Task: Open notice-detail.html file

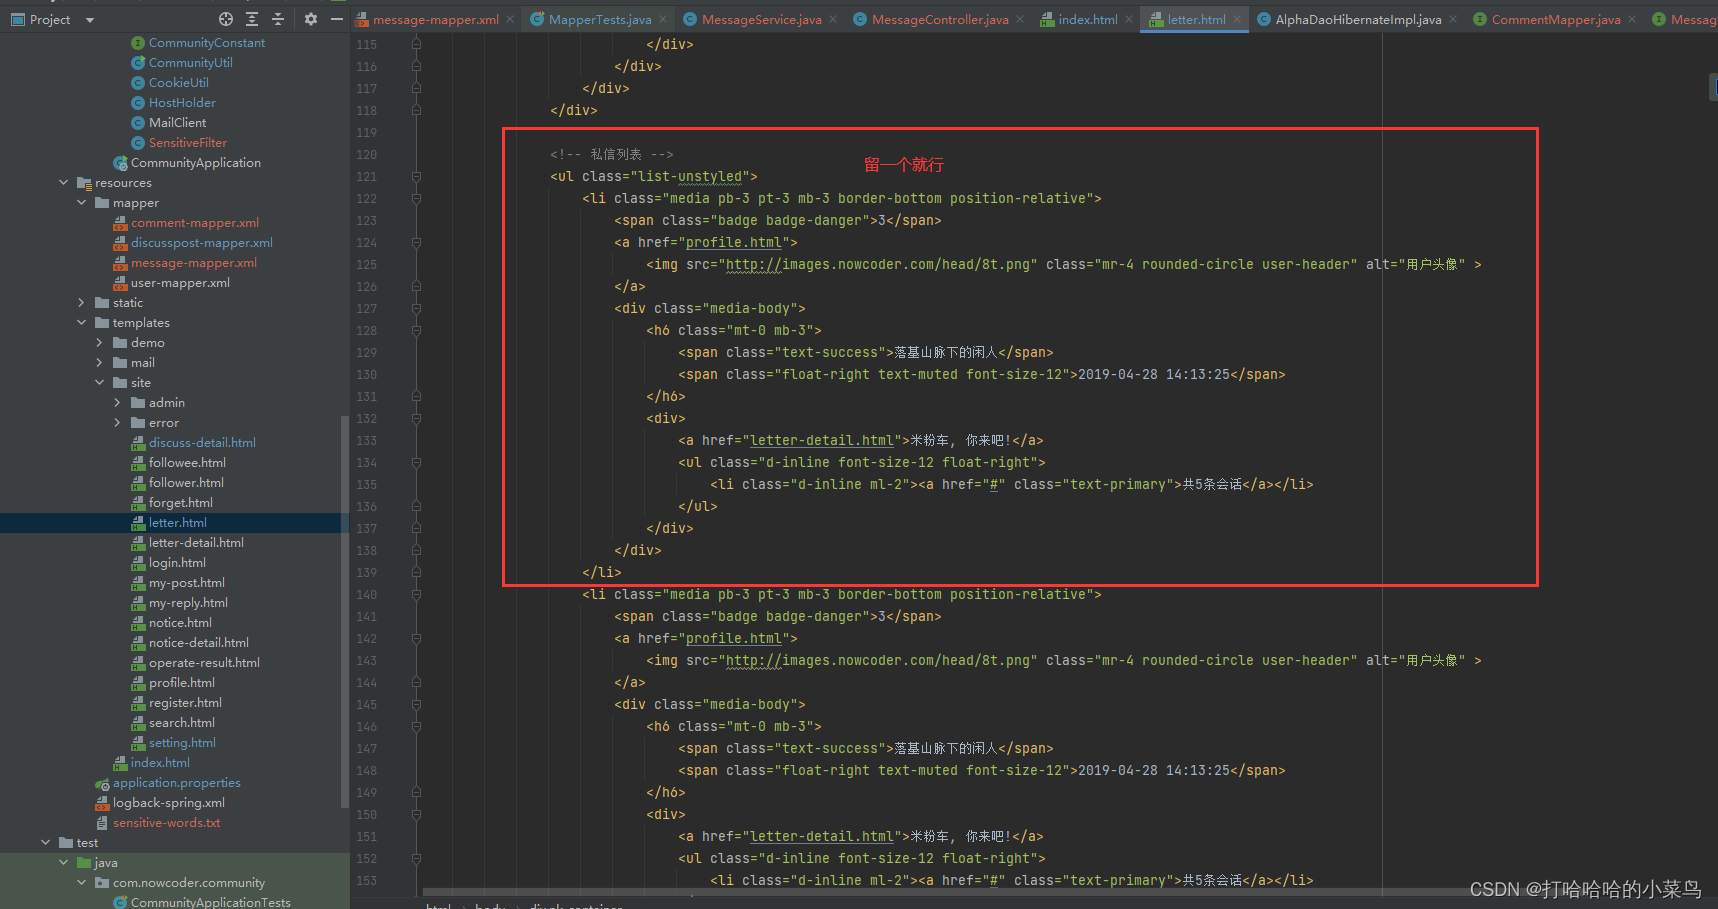Action: [x=198, y=642]
